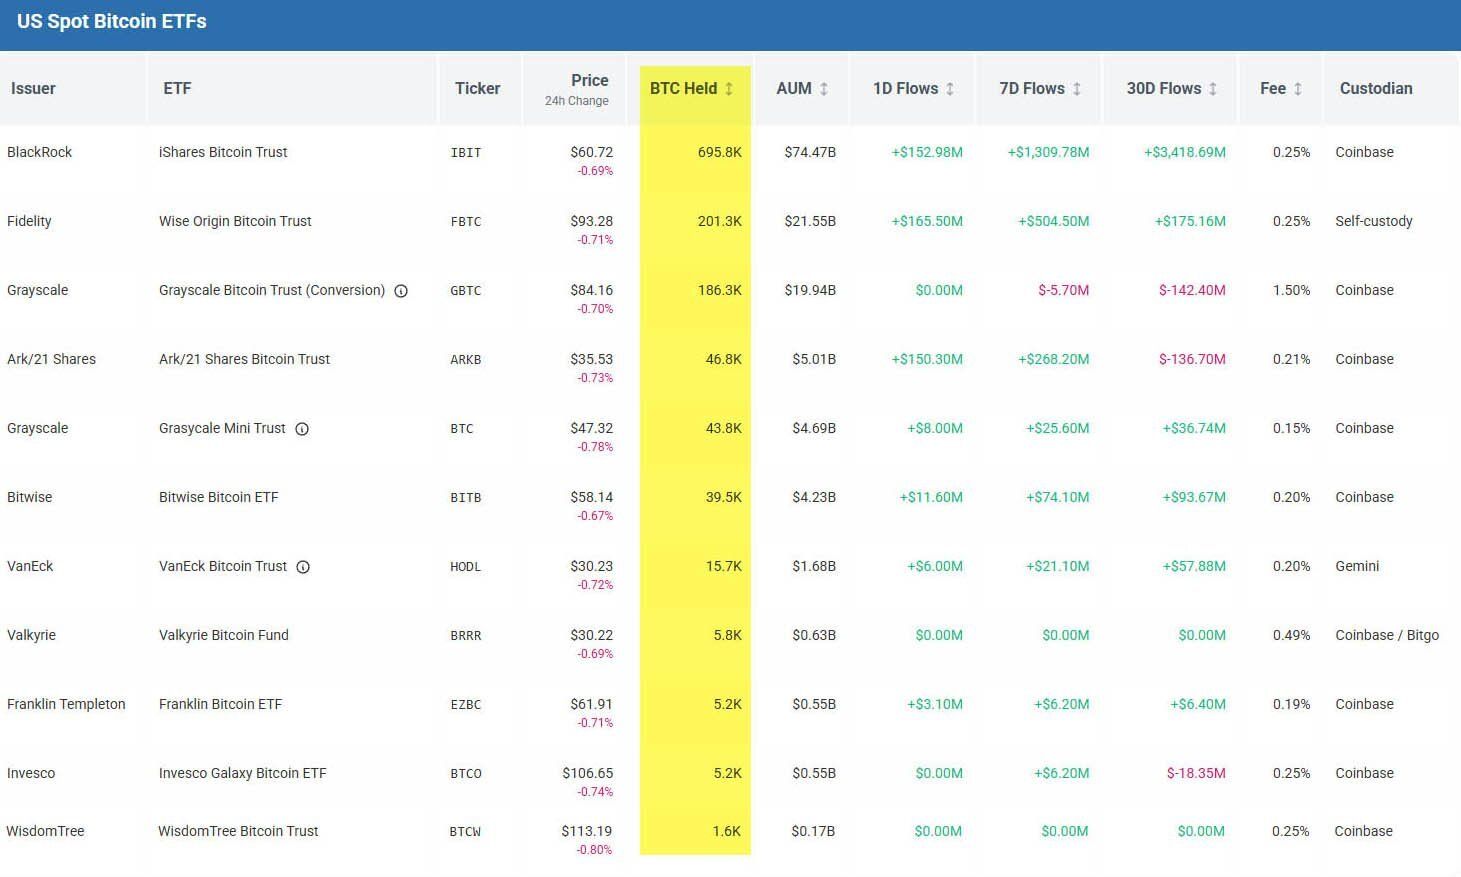Click the BTCO ticker
The height and width of the screenshot is (877, 1461).
[466, 774]
